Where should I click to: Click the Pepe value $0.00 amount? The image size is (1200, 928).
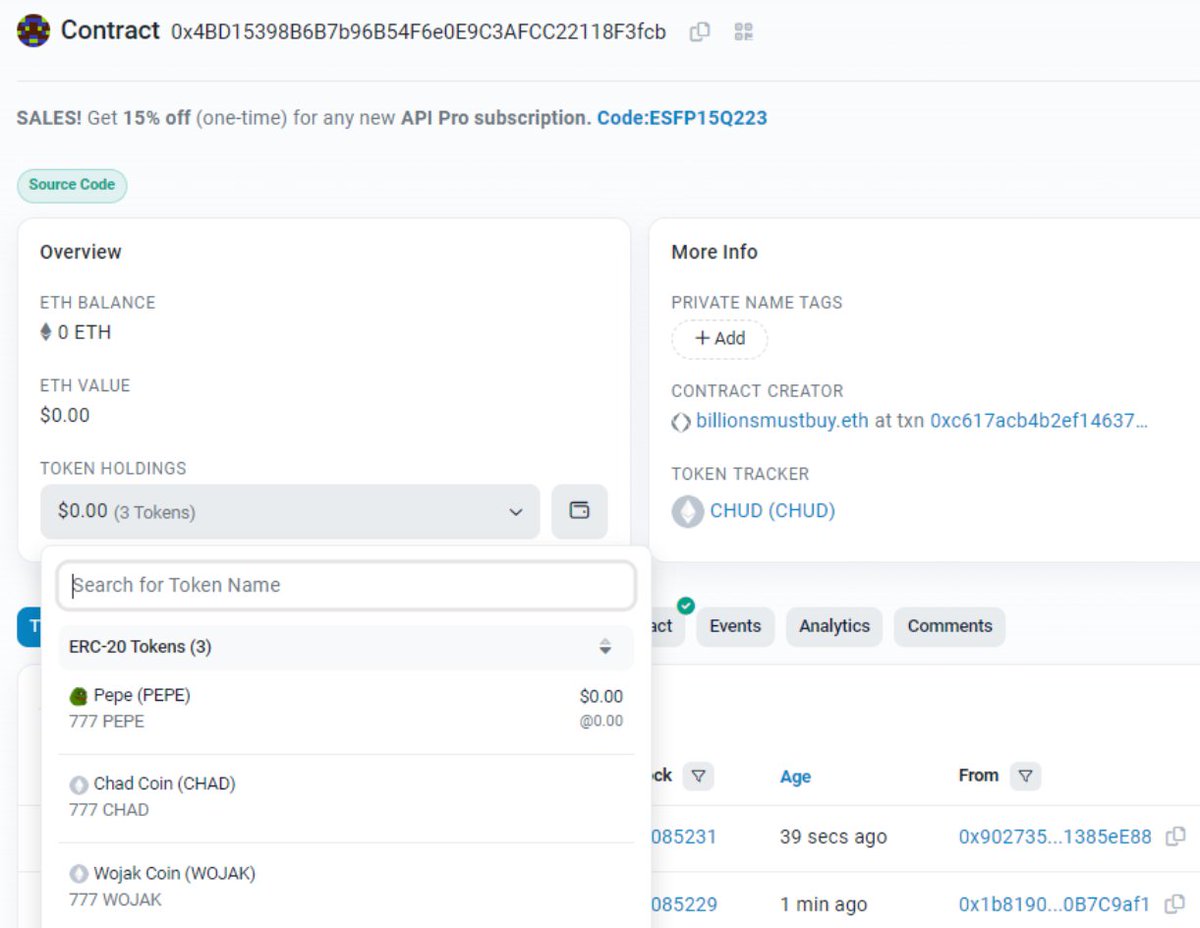601,697
